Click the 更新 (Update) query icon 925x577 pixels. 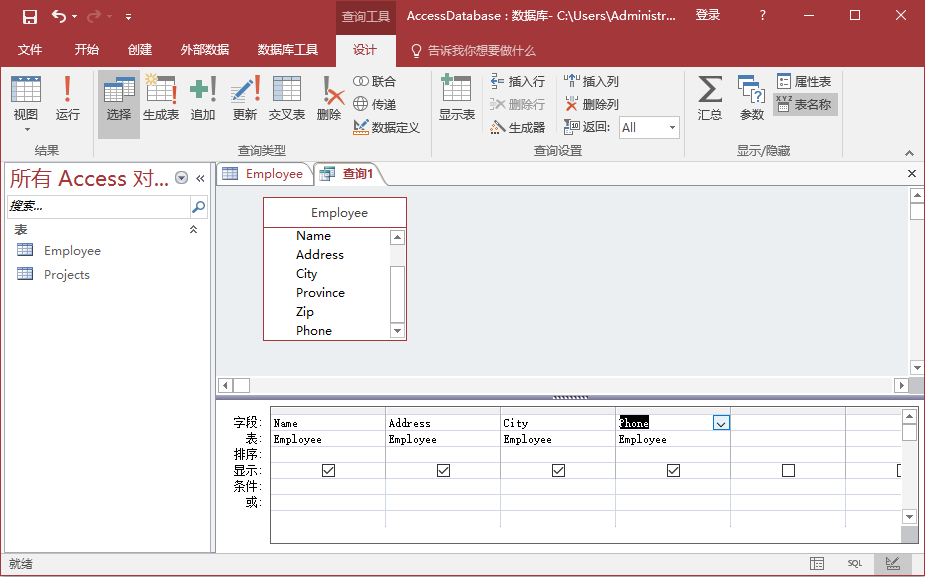coord(245,99)
